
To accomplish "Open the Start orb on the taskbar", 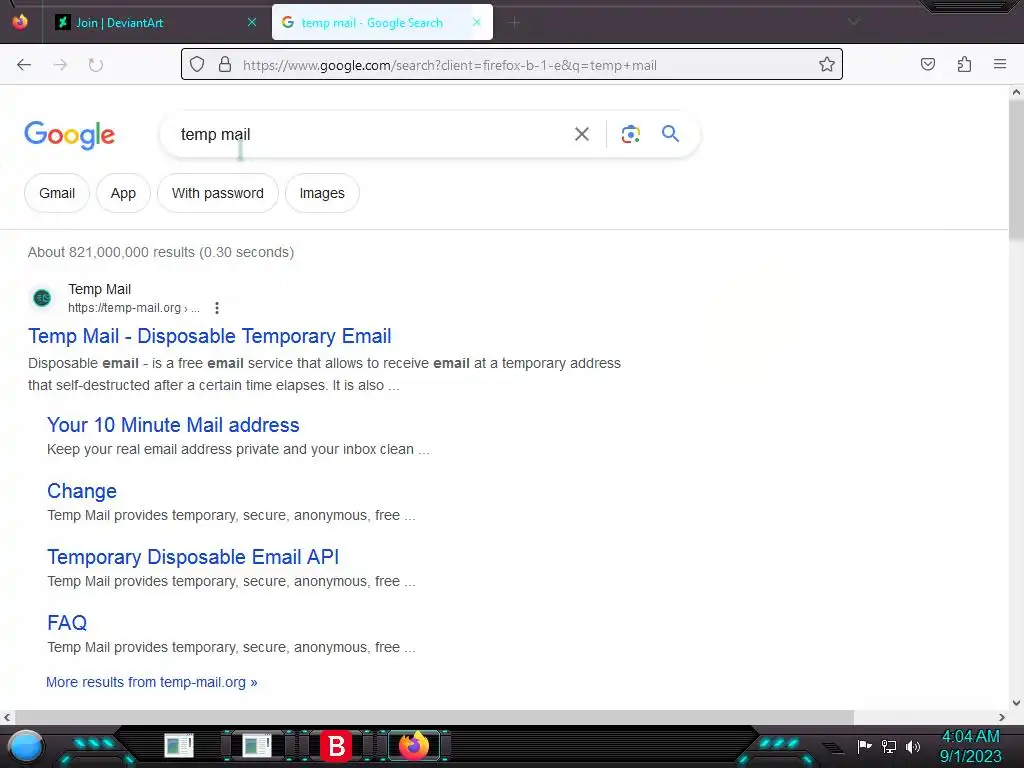I will point(25,746).
